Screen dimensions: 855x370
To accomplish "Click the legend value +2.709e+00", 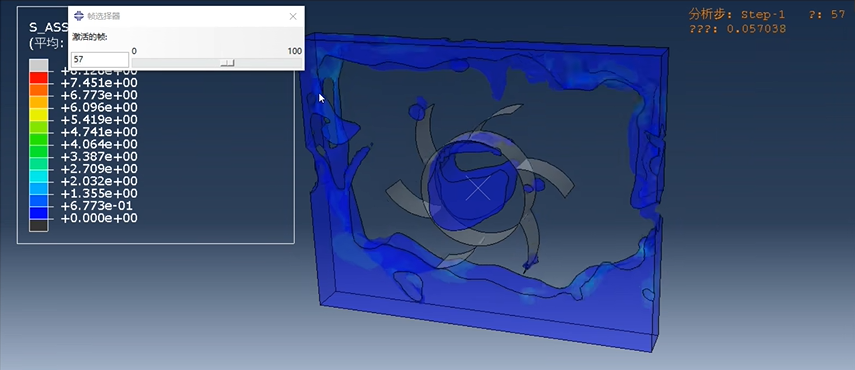I will (99, 169).
